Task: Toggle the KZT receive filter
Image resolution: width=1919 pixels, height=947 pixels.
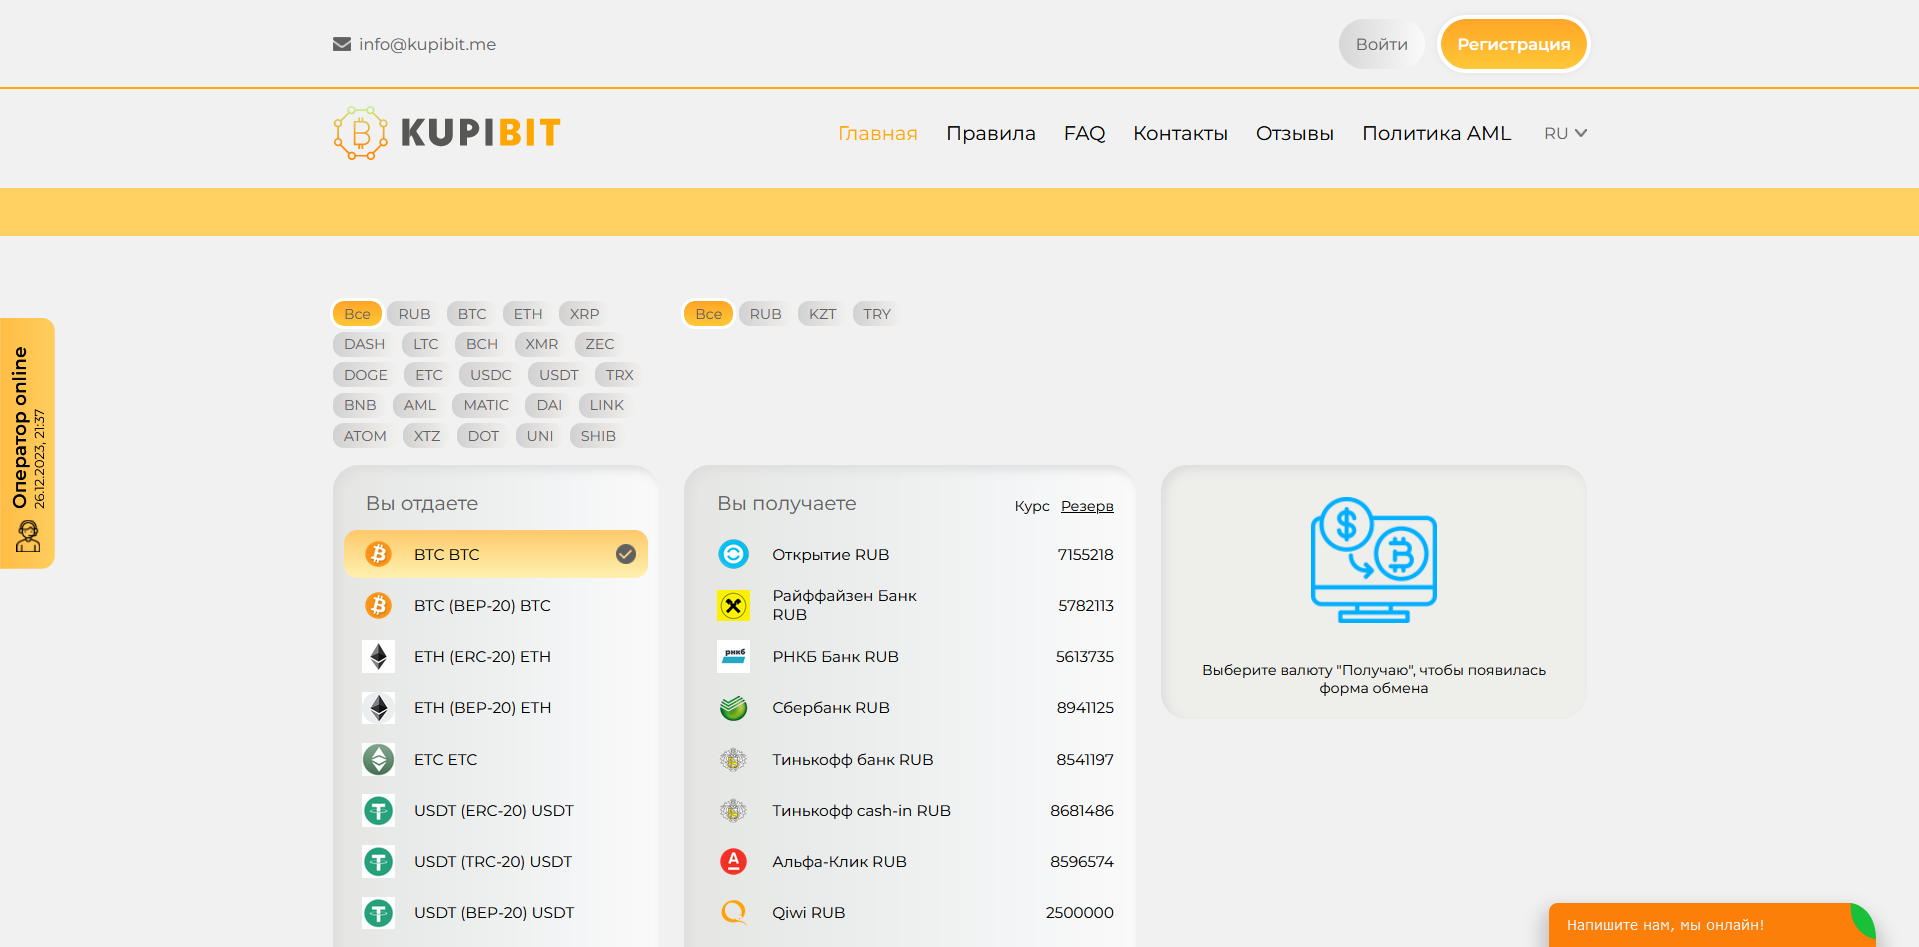Action: 822,314
